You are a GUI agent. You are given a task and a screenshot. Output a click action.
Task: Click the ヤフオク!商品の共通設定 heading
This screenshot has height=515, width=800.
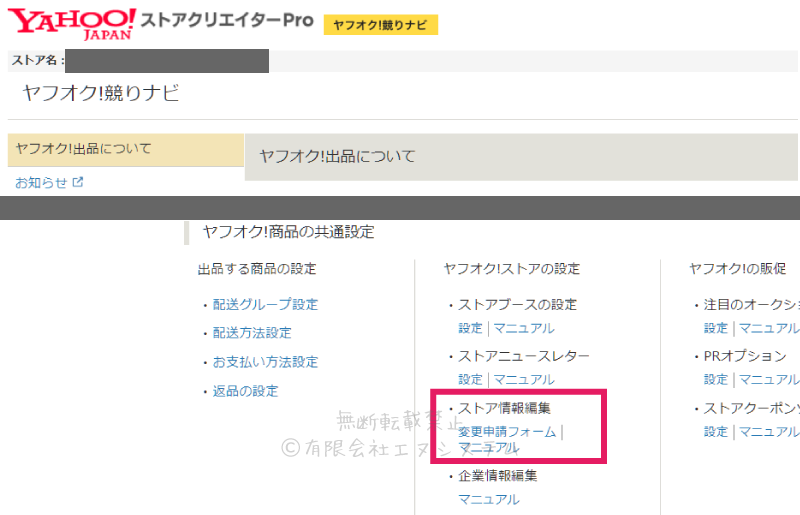288,232
